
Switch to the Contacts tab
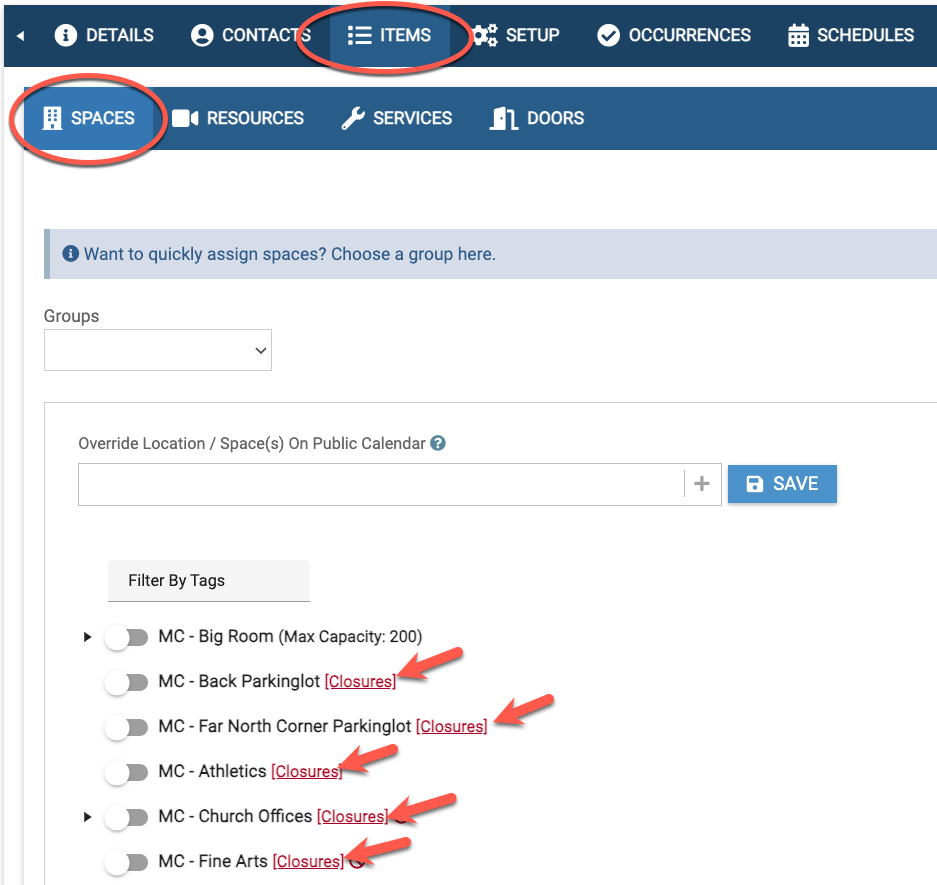tap(250, 35)
